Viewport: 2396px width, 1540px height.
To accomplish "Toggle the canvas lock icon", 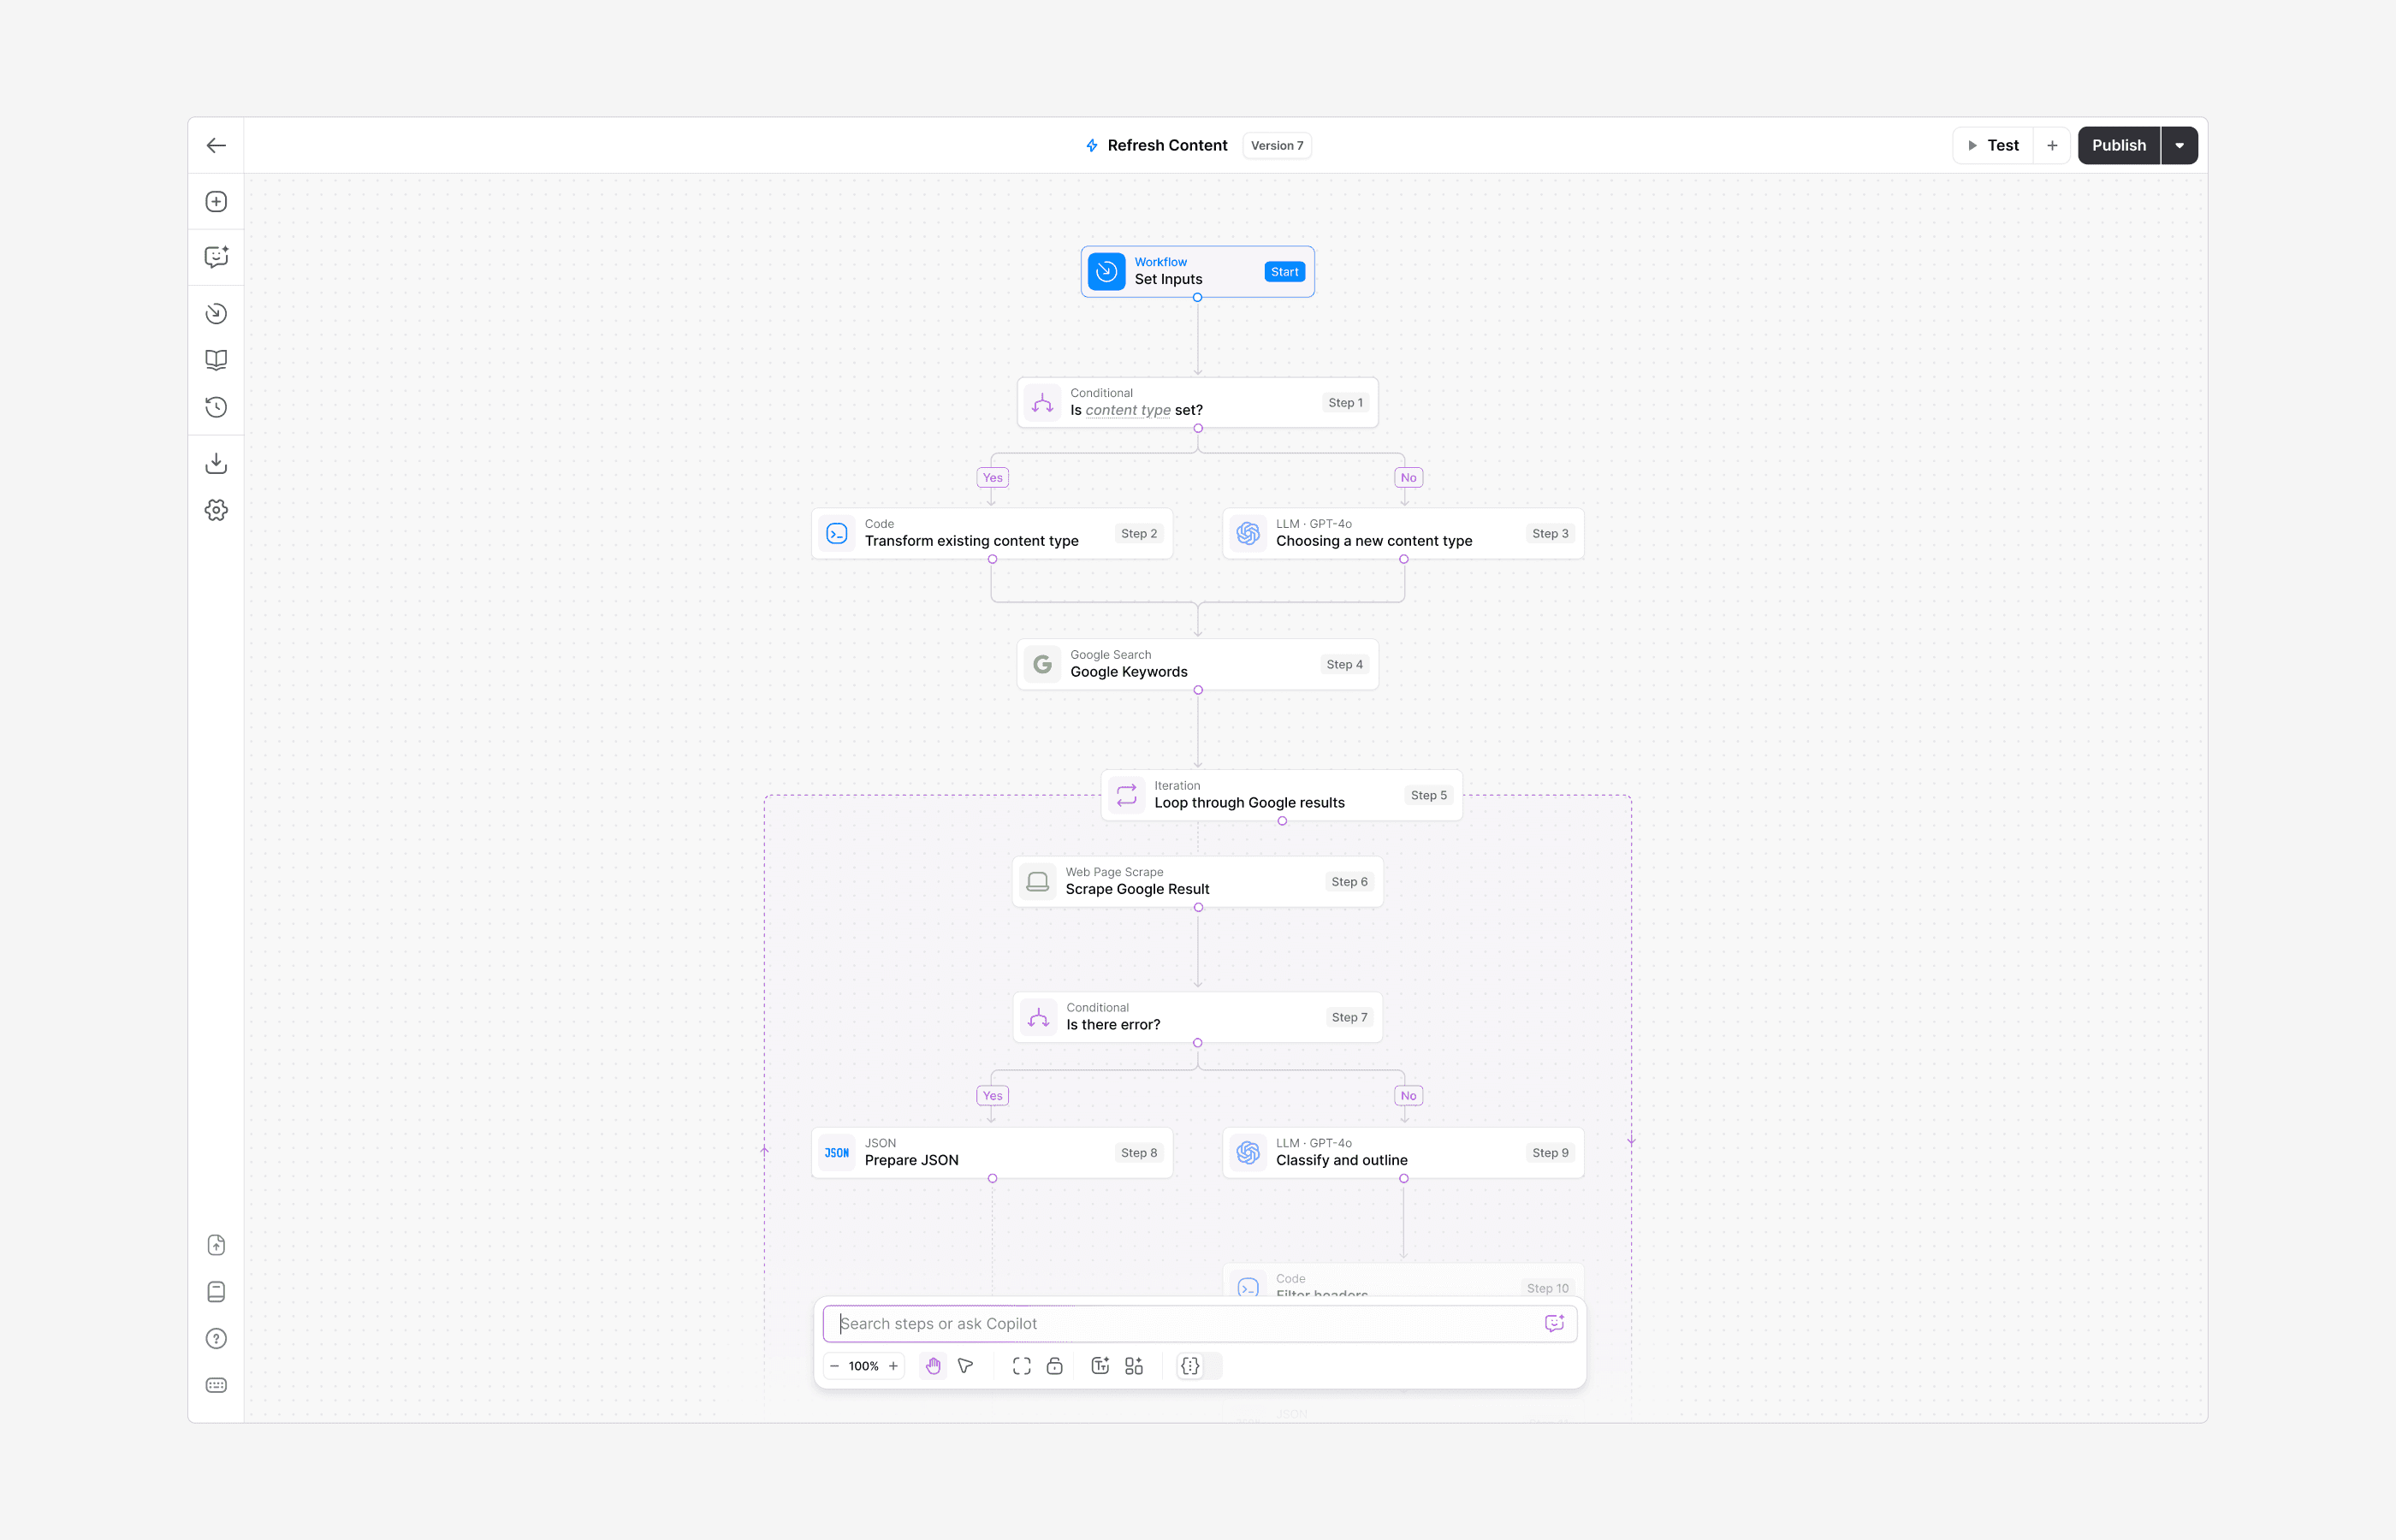I will click(1054, 1366).
